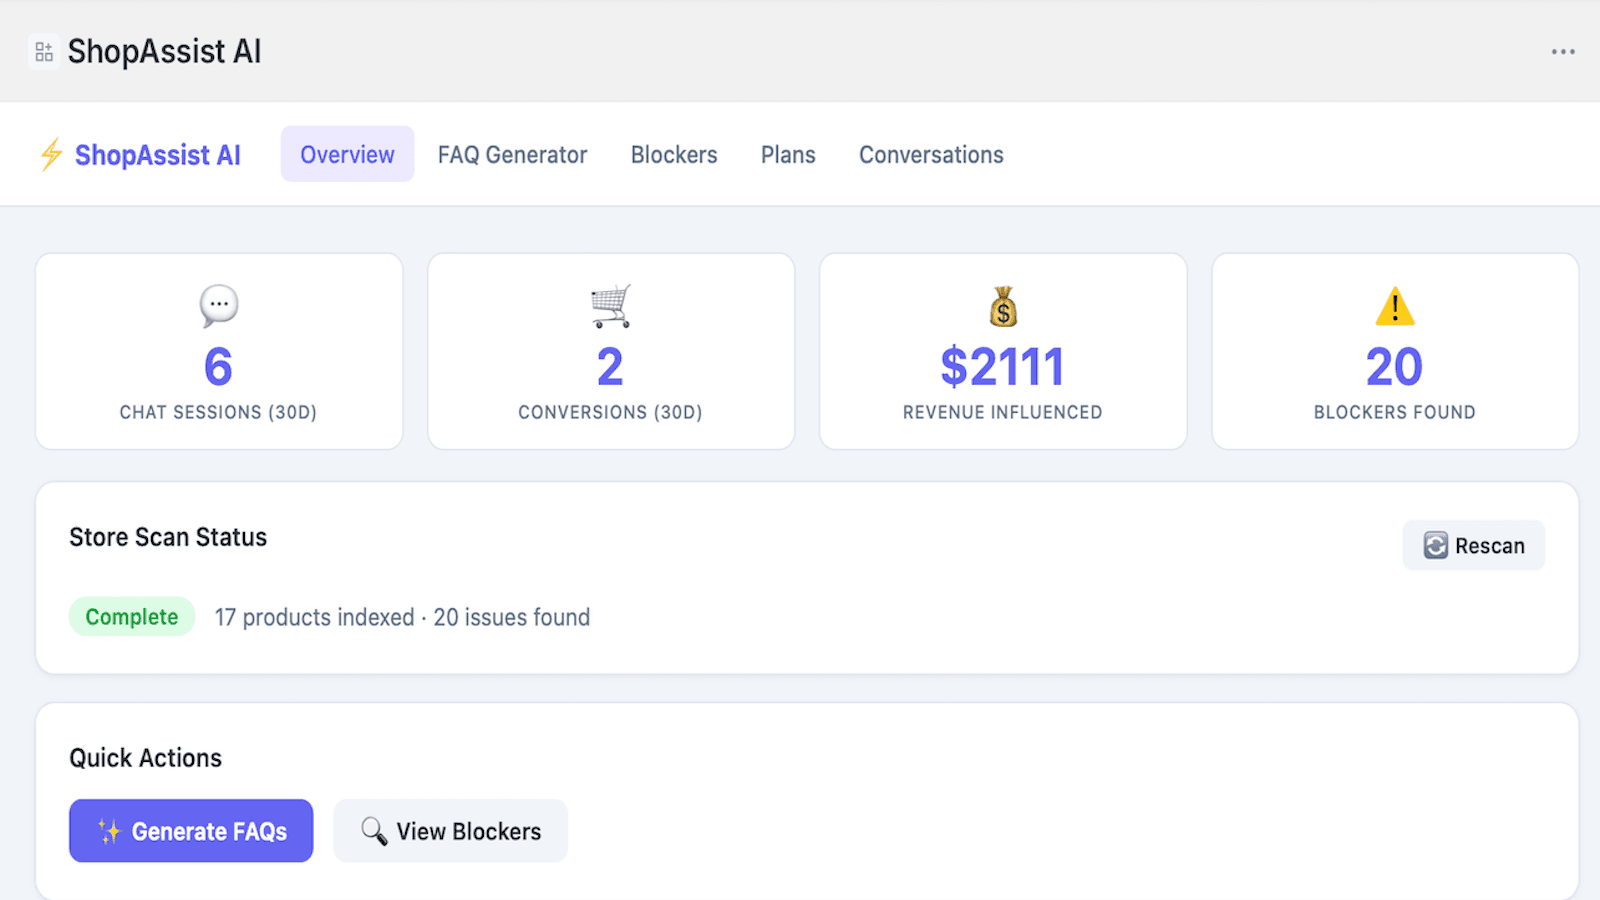Click the REVENUE INFLUENCED label
The image size is (1600, 900).
[x=1003, y=412]
